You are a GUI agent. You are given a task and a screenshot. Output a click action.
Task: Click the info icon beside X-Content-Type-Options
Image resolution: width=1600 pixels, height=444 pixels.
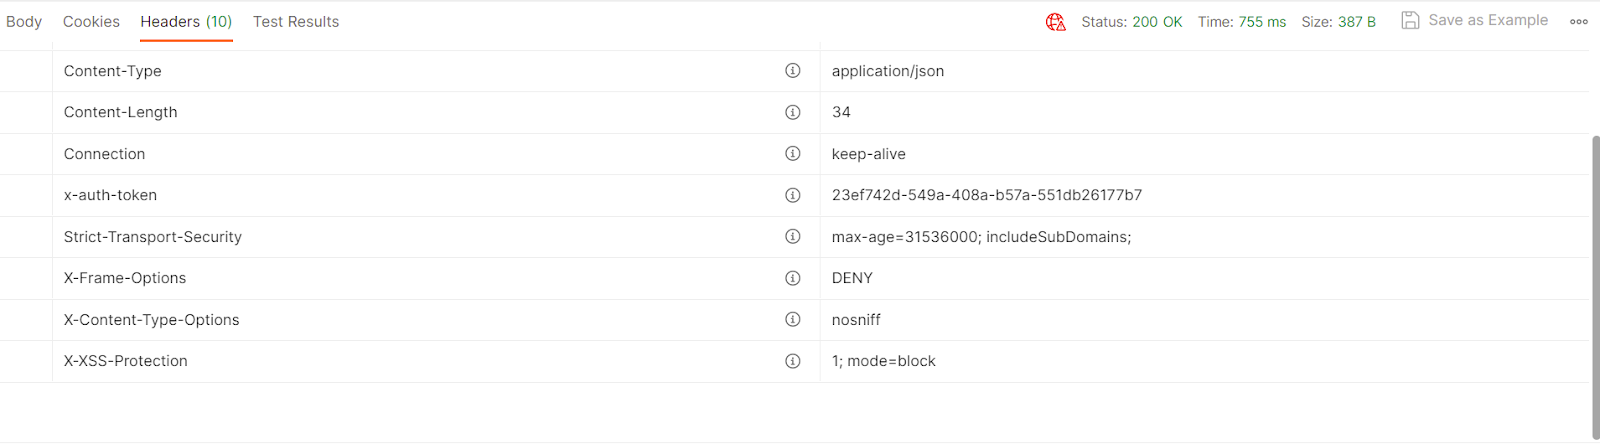(x=792, y=320)
